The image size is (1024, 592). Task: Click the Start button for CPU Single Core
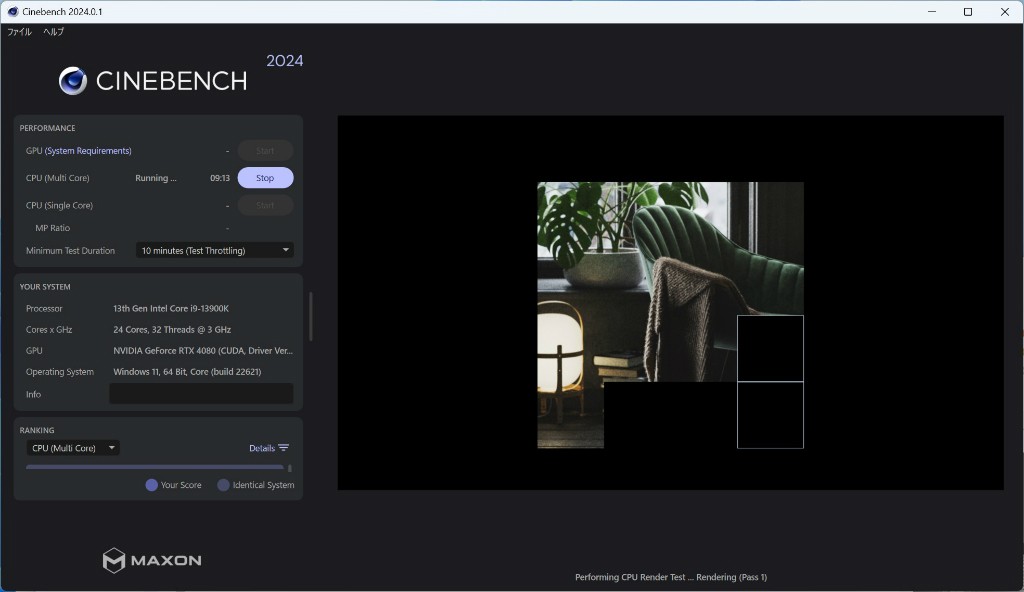(x=265, y=205)
